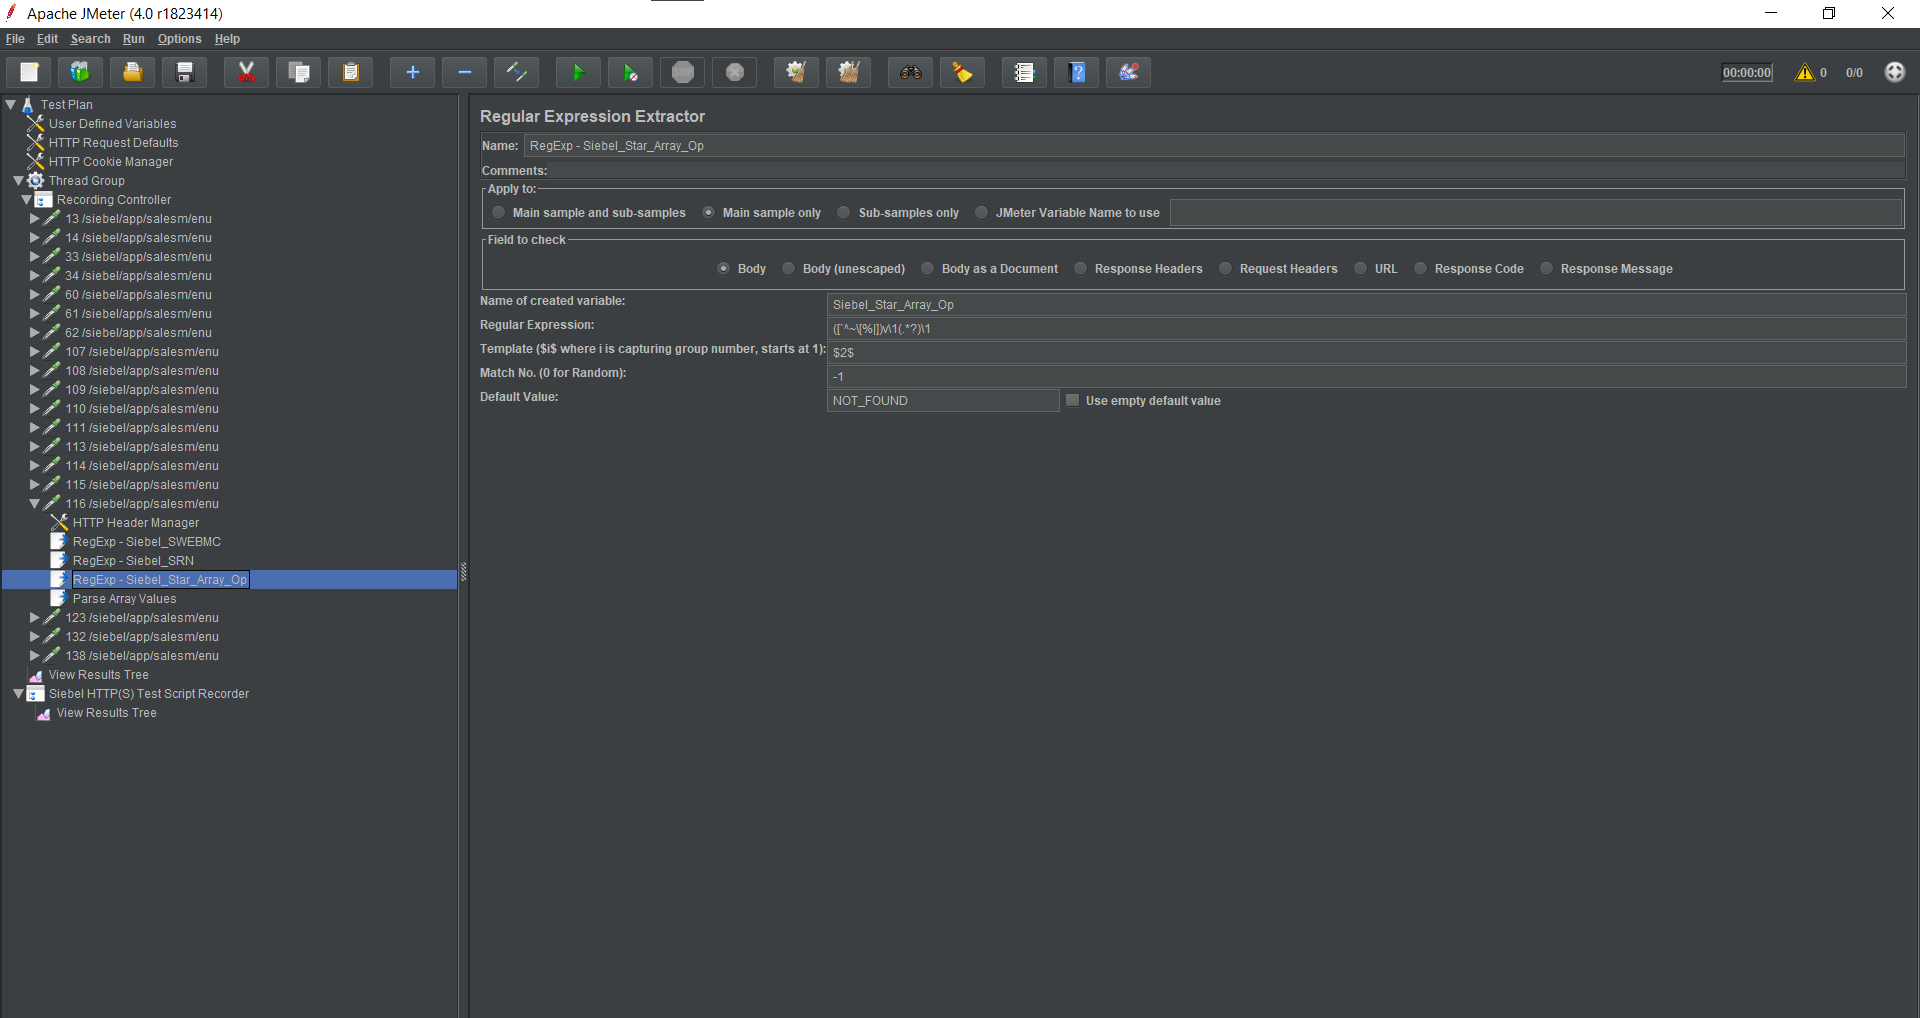Open the Edit menu
This screenshot has height=1018, width=1920.
pos(48,39)
